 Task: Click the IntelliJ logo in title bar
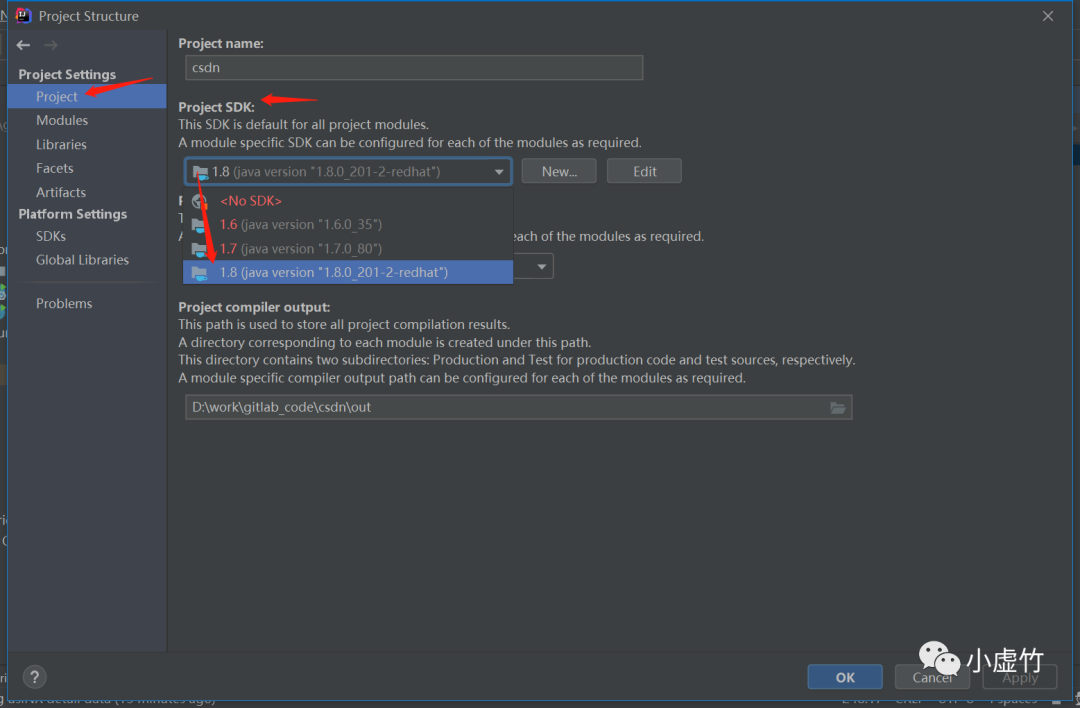[23, 15]
